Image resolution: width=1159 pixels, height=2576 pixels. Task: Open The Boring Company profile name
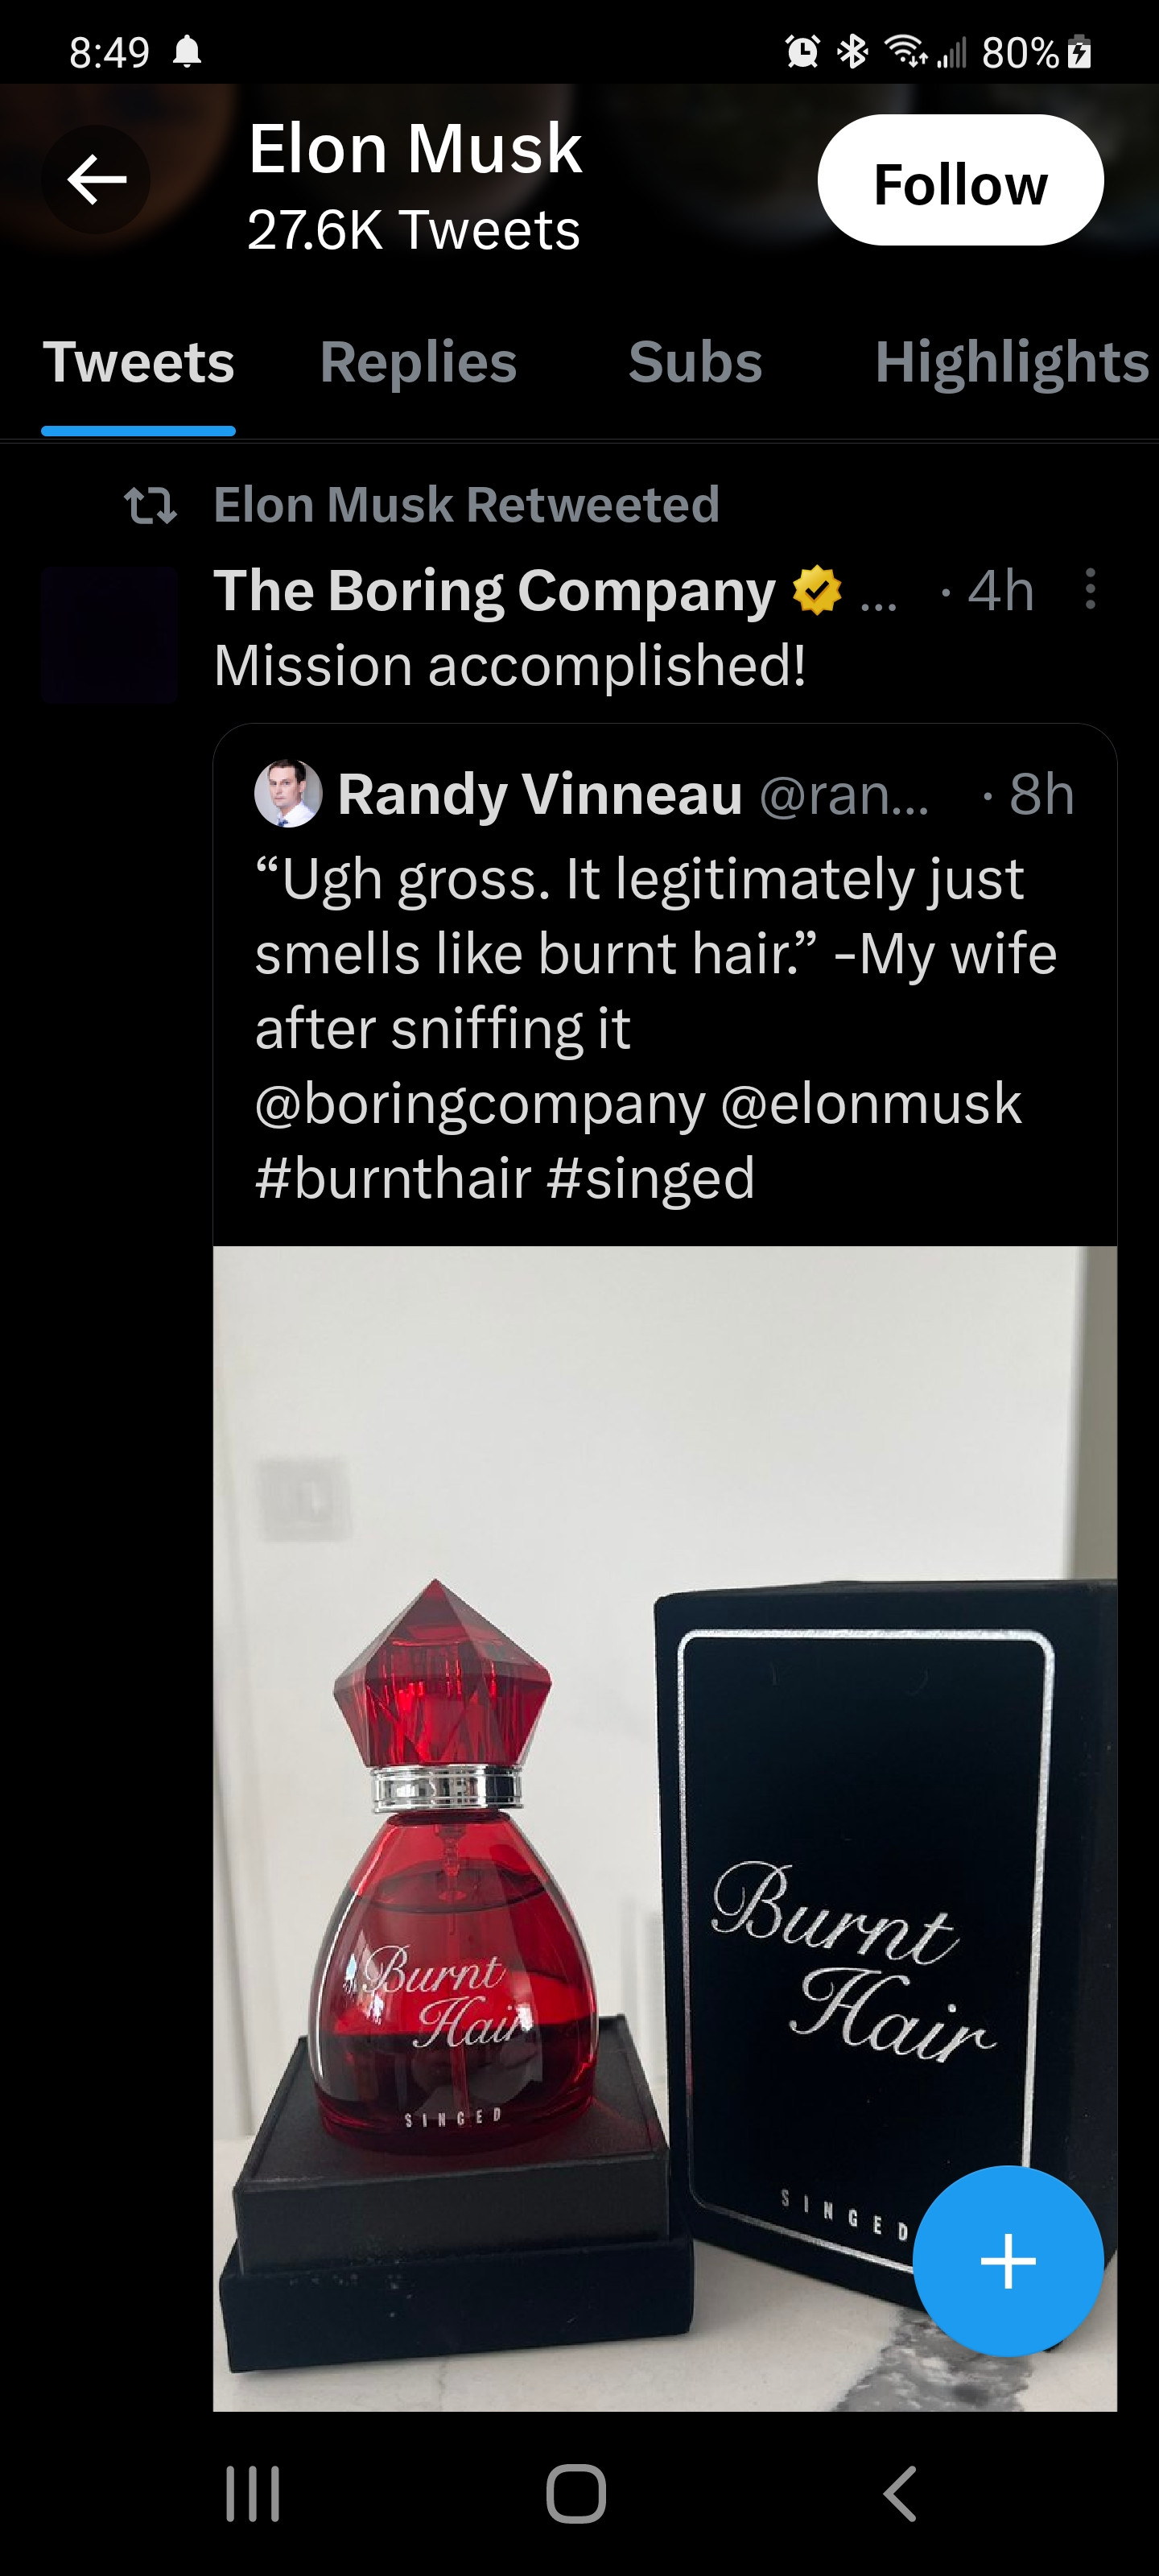(x=495, y=590)
